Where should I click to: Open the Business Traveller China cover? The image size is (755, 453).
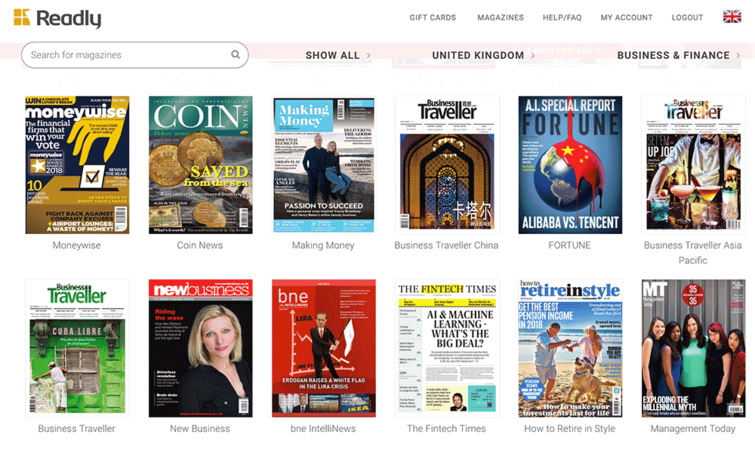coord(447,165)
